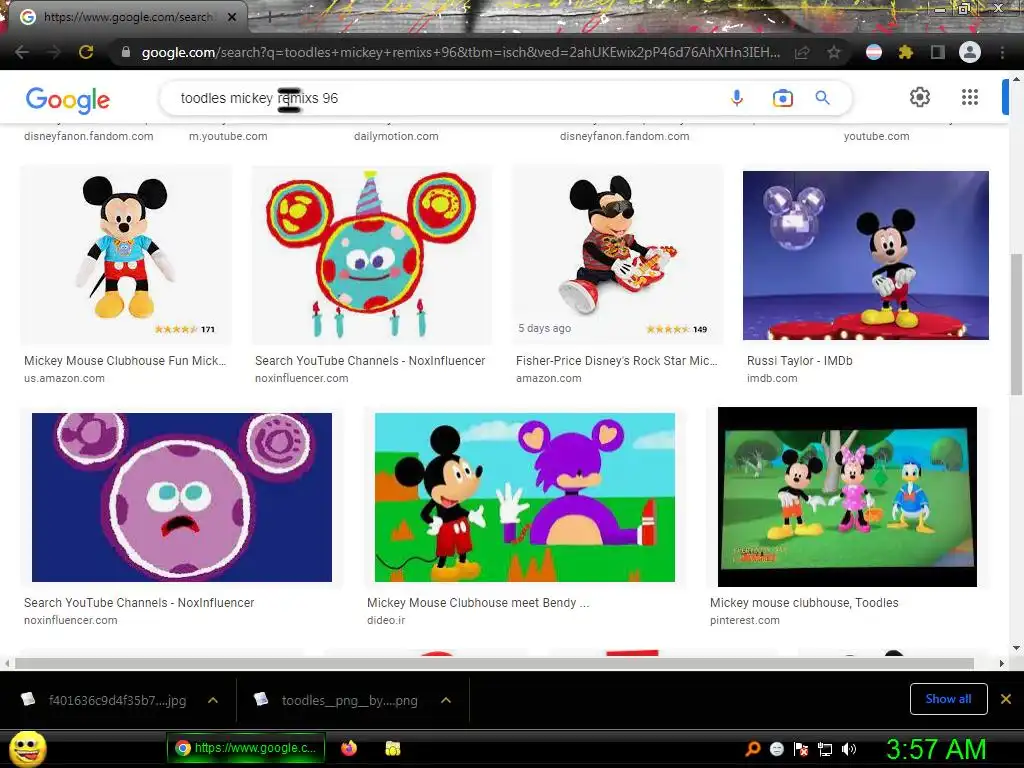Click the horizontal scrollbar at page bottom

[494, 664]
